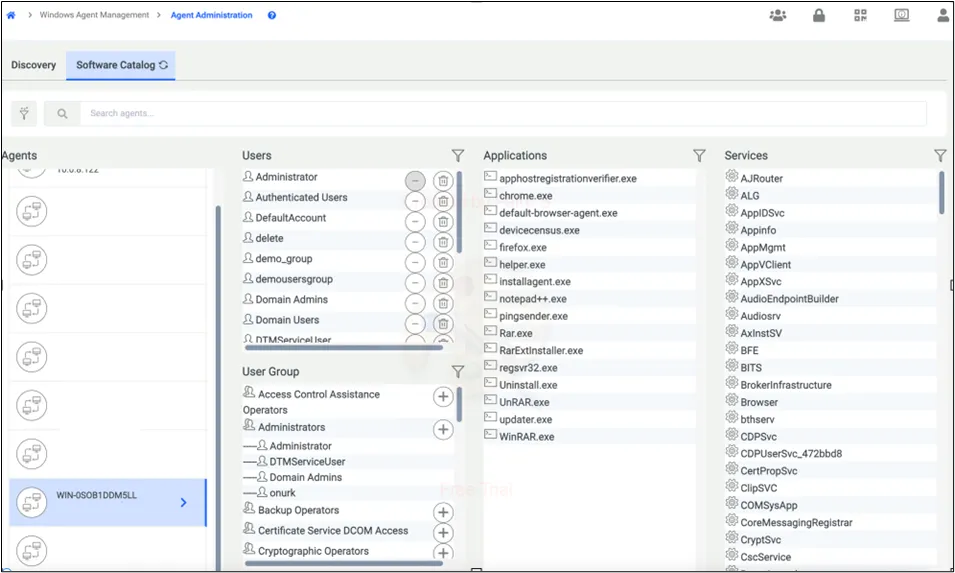Viewport: 955px width, 573px height.
Task: Delete the Domain Admins entry
Action: tap(443, 303)
